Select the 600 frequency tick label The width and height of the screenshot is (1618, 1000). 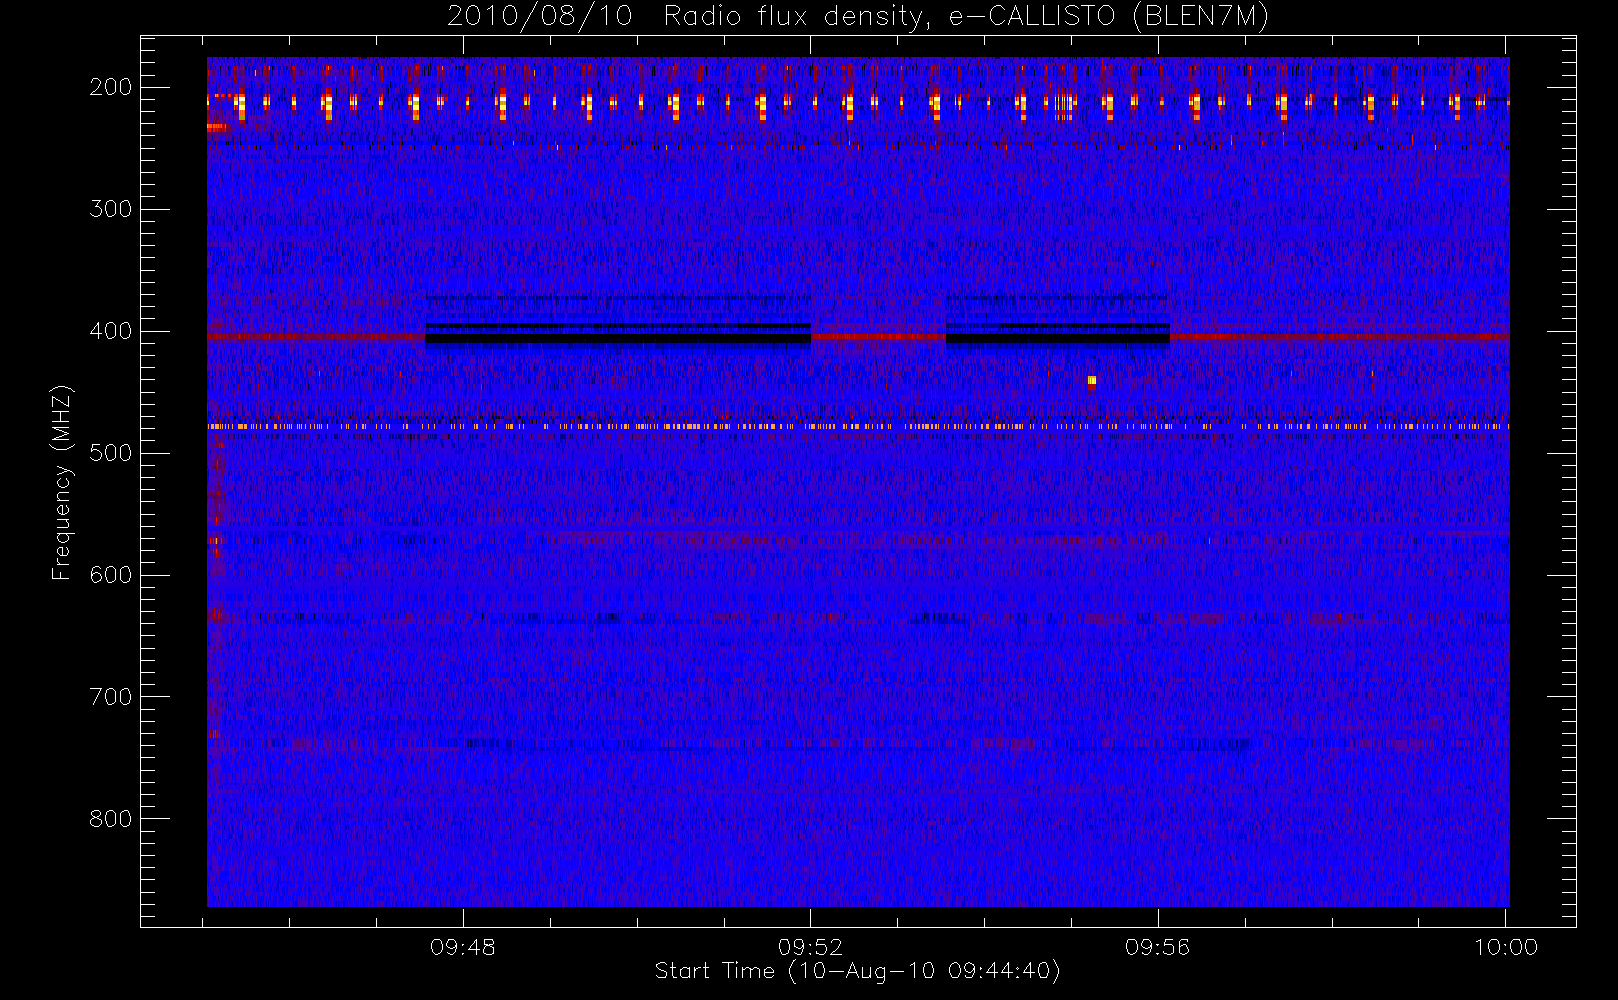point(111,575)
